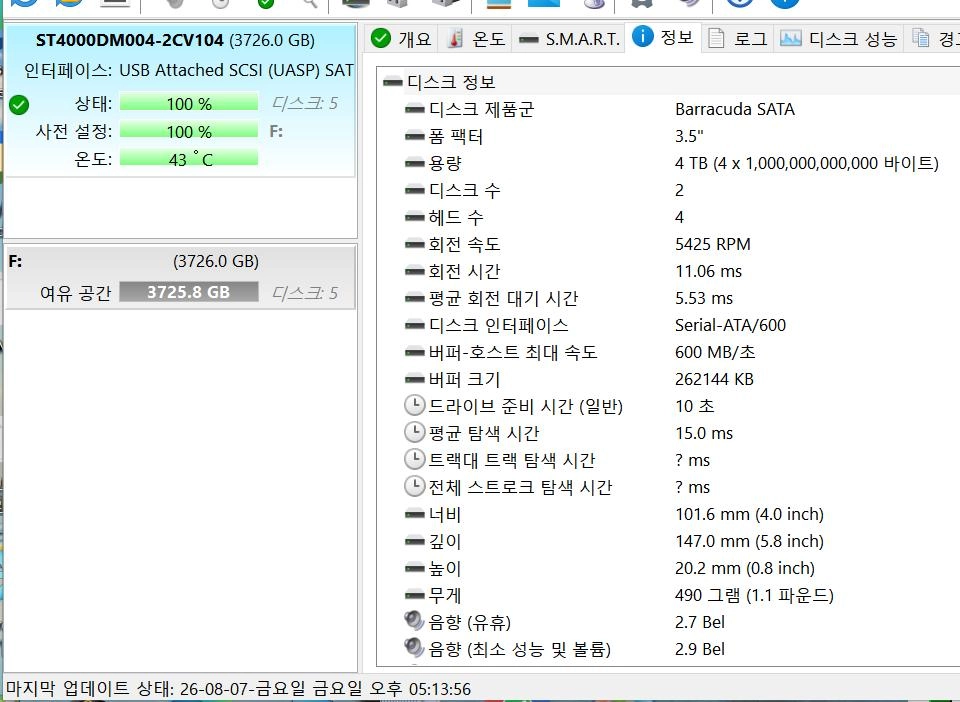The image size is (960, 702).
Task: Click the 11.06 ms value
Action: (708, 271)
